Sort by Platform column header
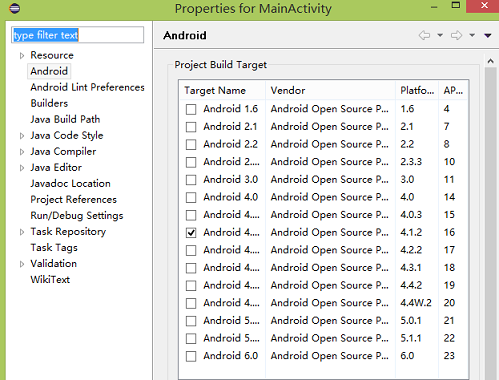The width and height of the screenshot is (499, 380). 417,90
